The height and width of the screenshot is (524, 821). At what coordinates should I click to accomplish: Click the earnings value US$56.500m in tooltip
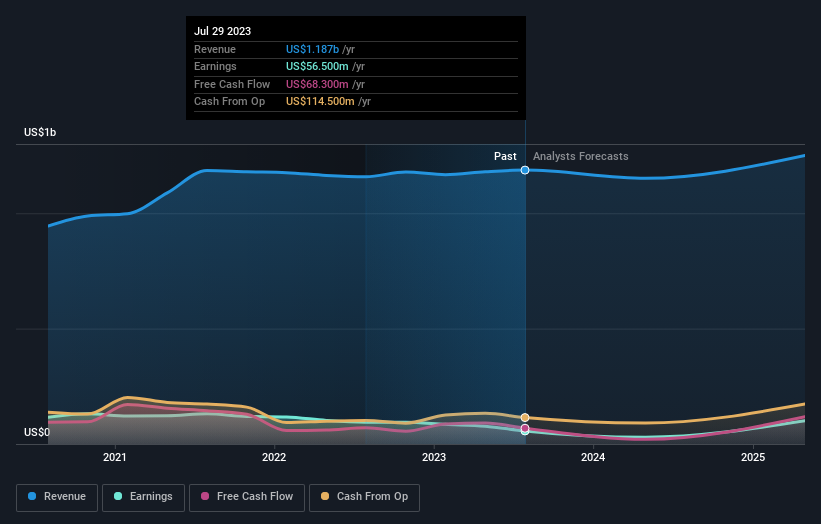317,66
